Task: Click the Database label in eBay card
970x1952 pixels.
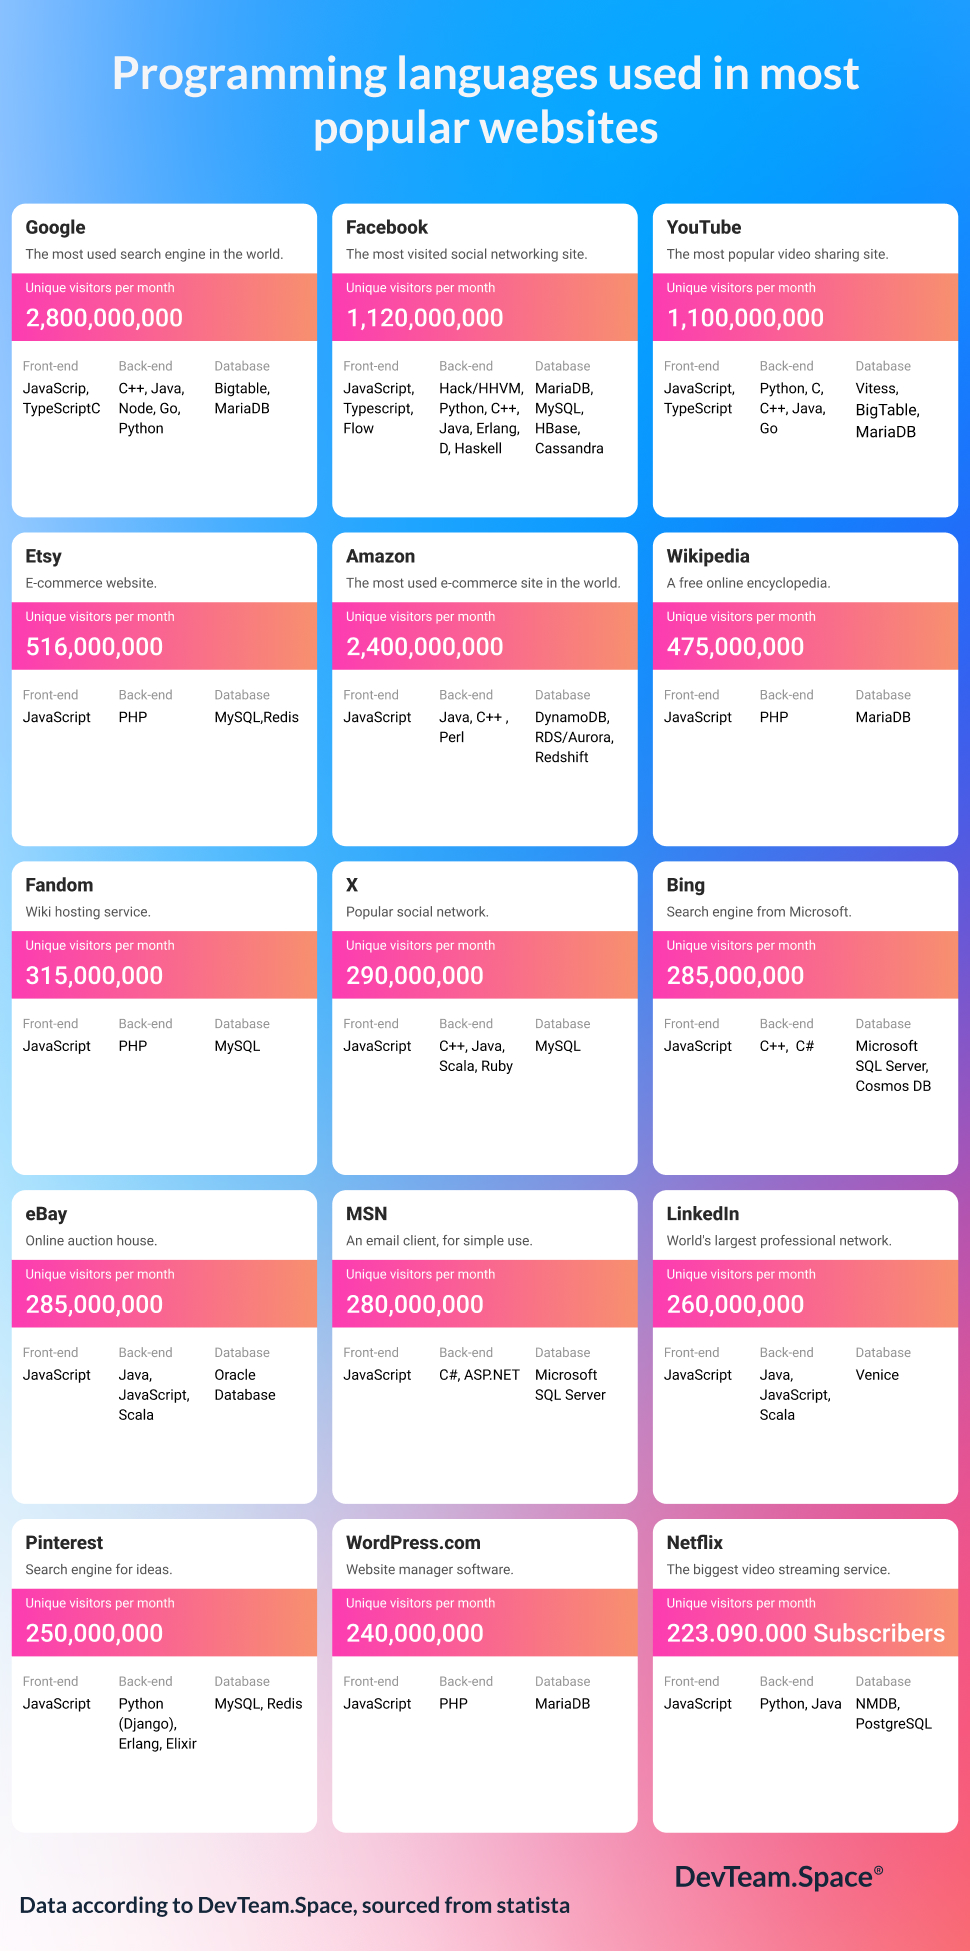Action: pos(242,1353)
